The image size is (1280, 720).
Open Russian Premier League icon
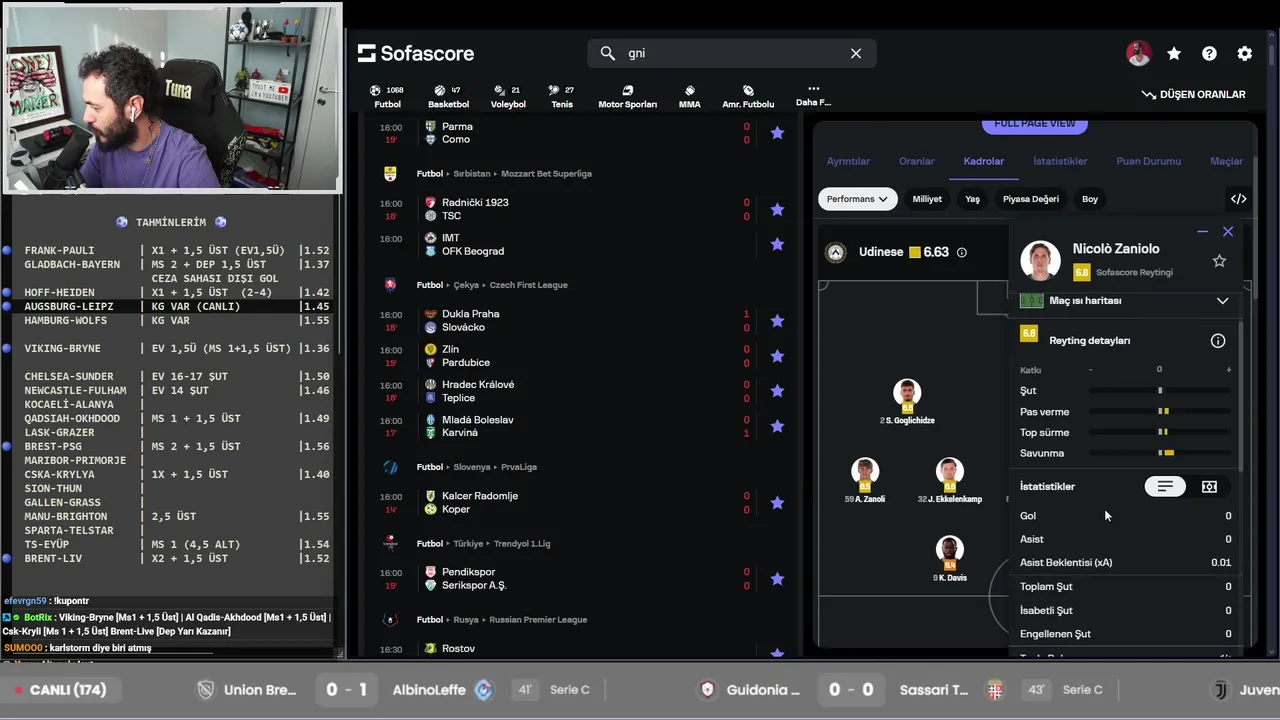tap(390, 620)
